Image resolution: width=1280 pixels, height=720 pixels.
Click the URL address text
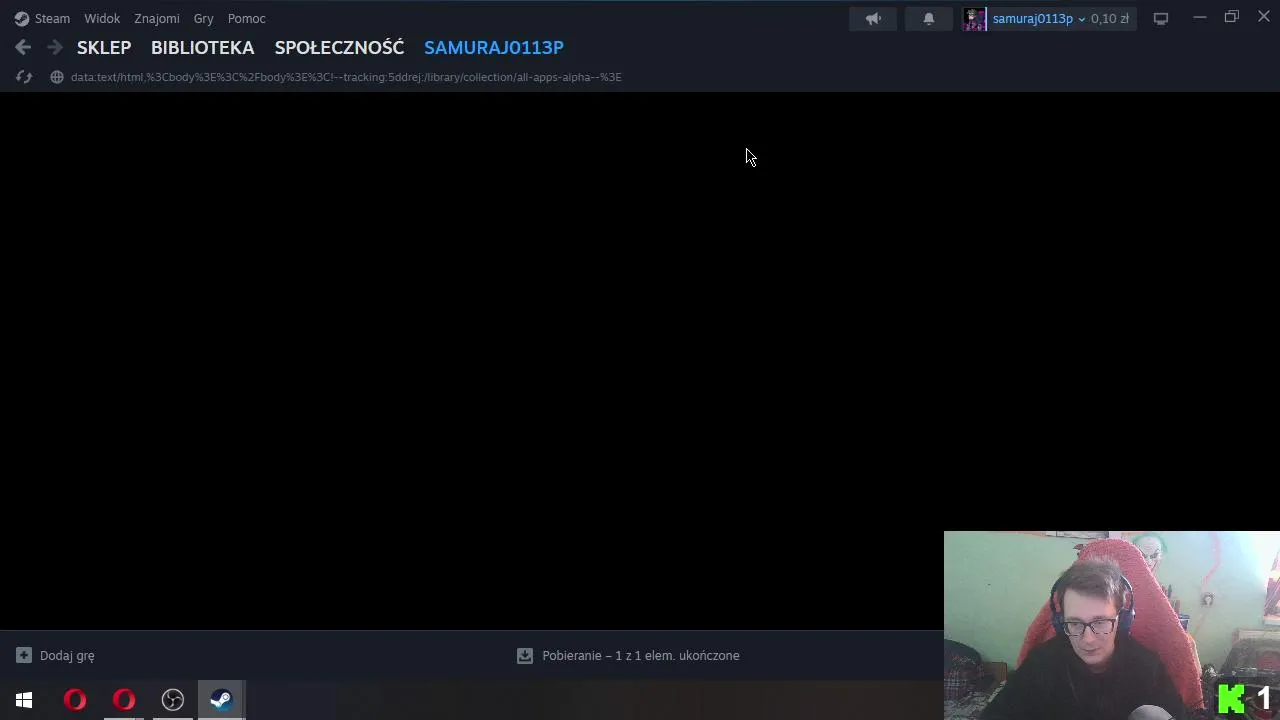click(346, 77)
